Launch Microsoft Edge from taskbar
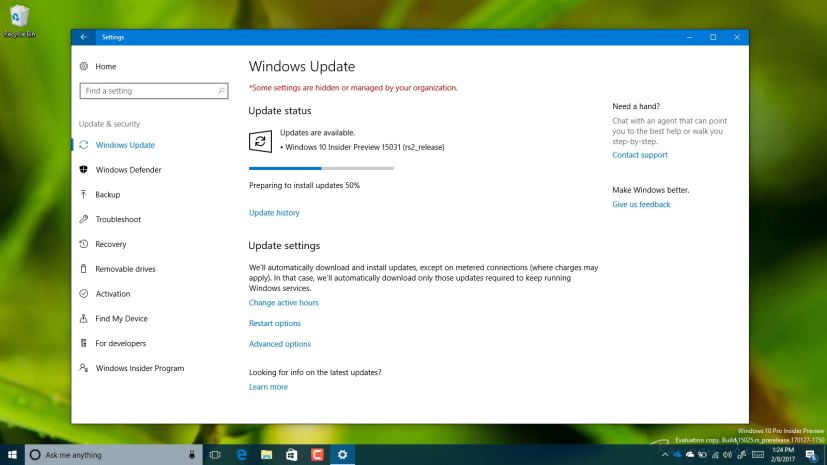The width and height of the screenshot is (827, 465). click(x=241, y=454)
